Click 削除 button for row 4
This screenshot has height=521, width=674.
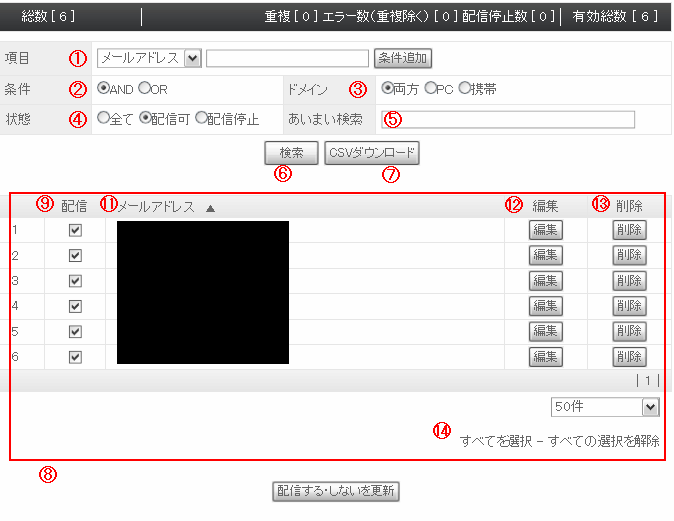tap(629, 306)
